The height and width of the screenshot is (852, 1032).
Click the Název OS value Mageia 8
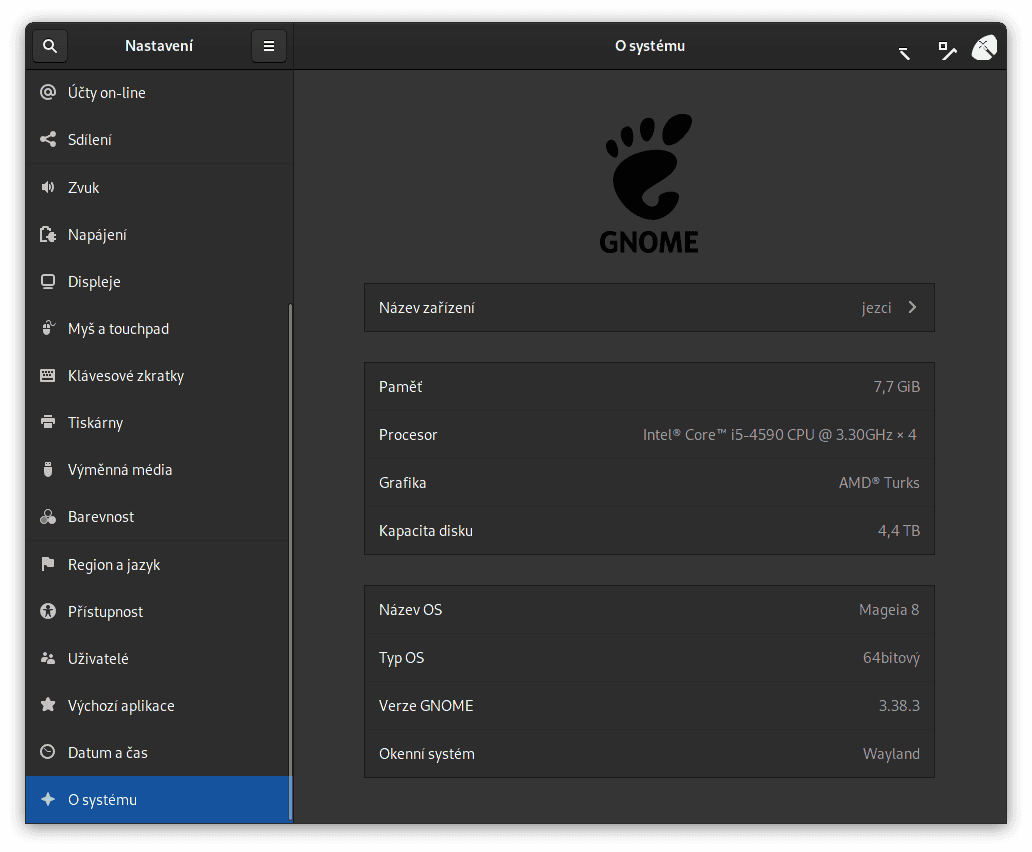pos(889,610)
